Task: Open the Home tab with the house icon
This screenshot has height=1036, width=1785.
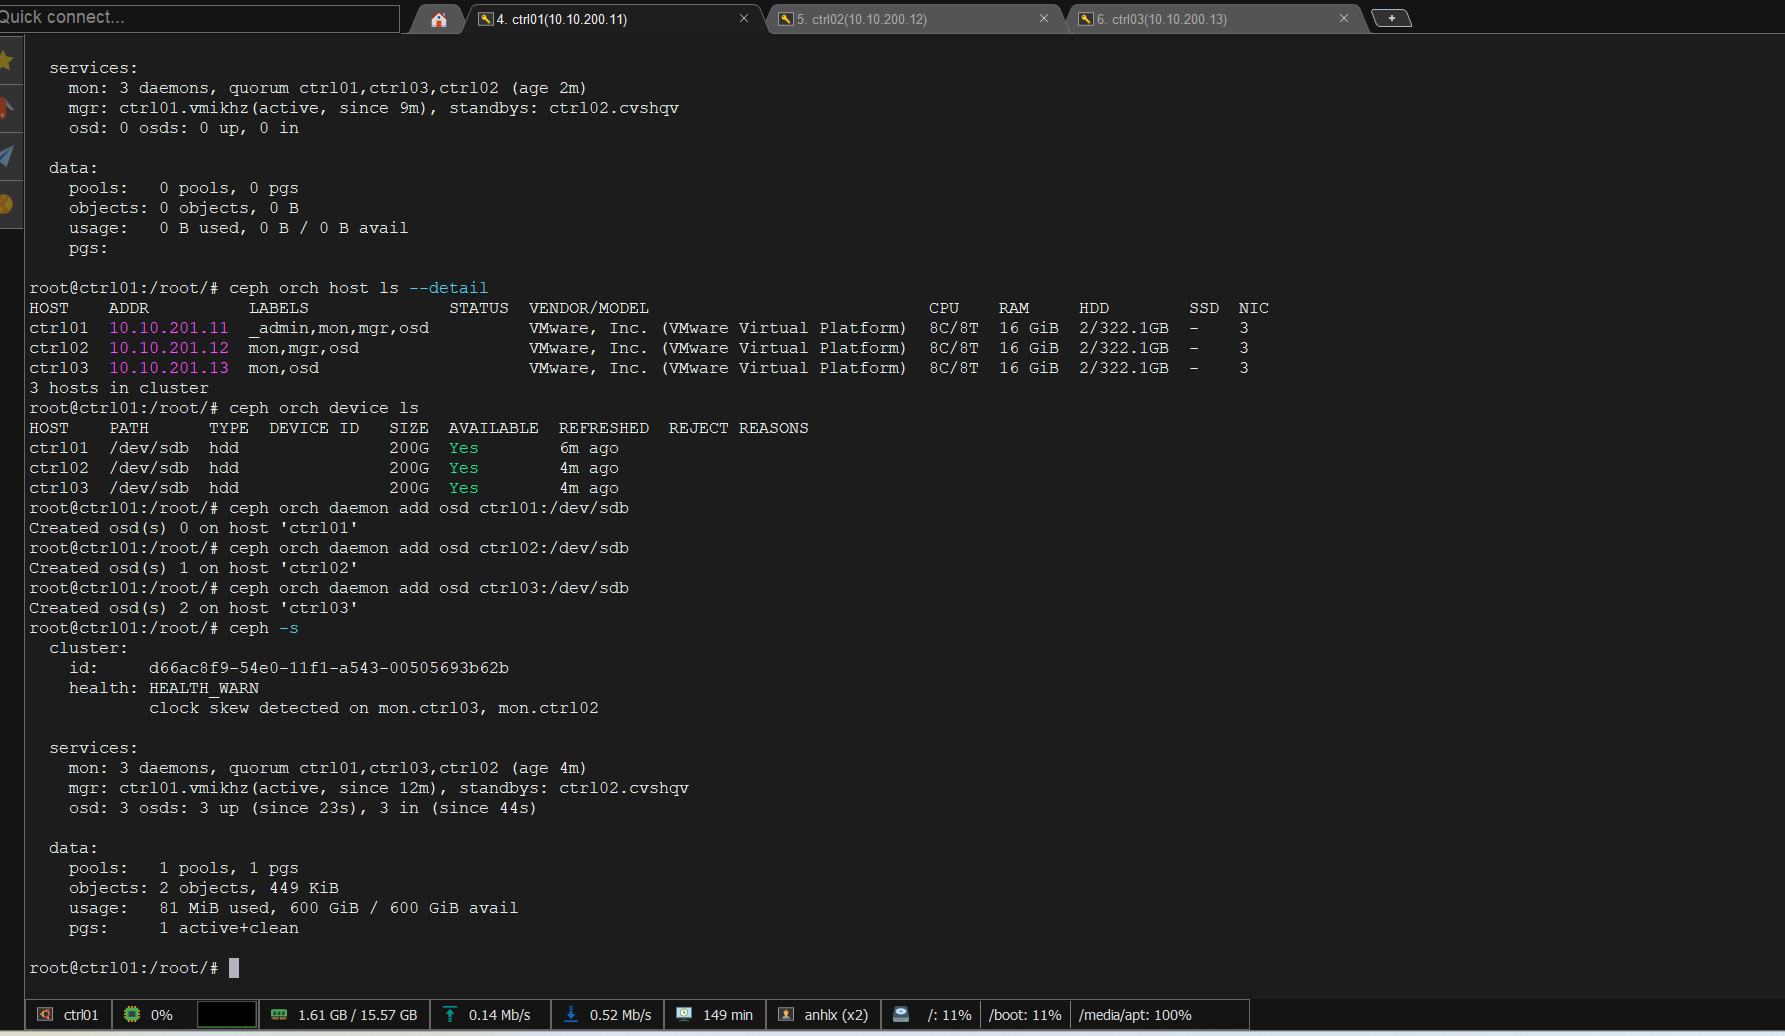Action: (438, 19)
